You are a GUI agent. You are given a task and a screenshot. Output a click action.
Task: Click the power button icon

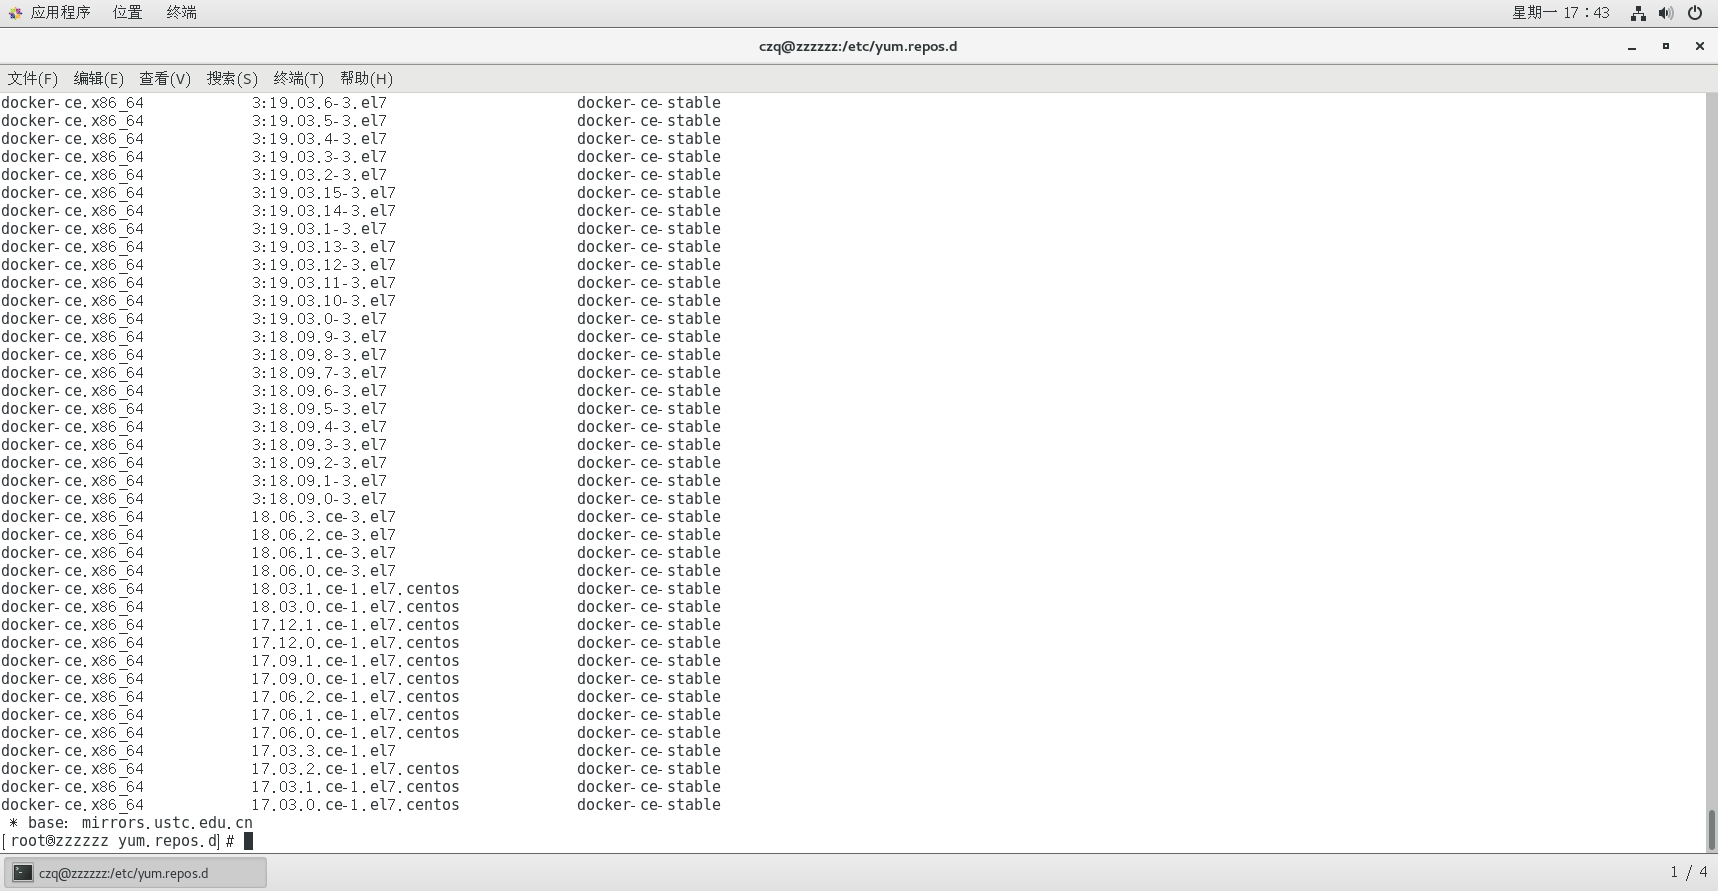point(1695,13)
